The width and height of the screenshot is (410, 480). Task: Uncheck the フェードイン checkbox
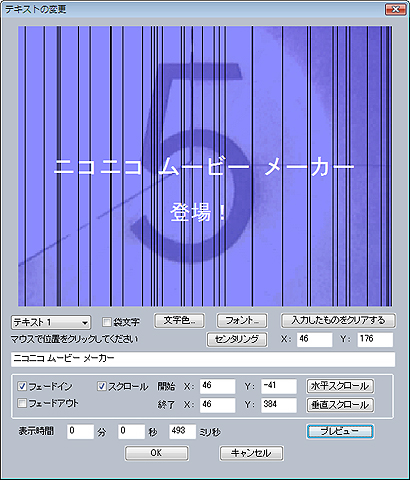pos(22,386)
